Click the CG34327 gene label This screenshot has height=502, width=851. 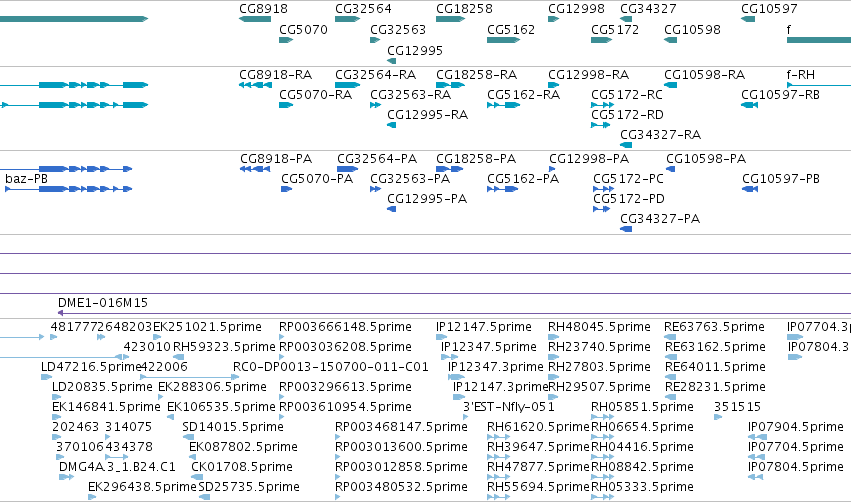coord(648,9)
